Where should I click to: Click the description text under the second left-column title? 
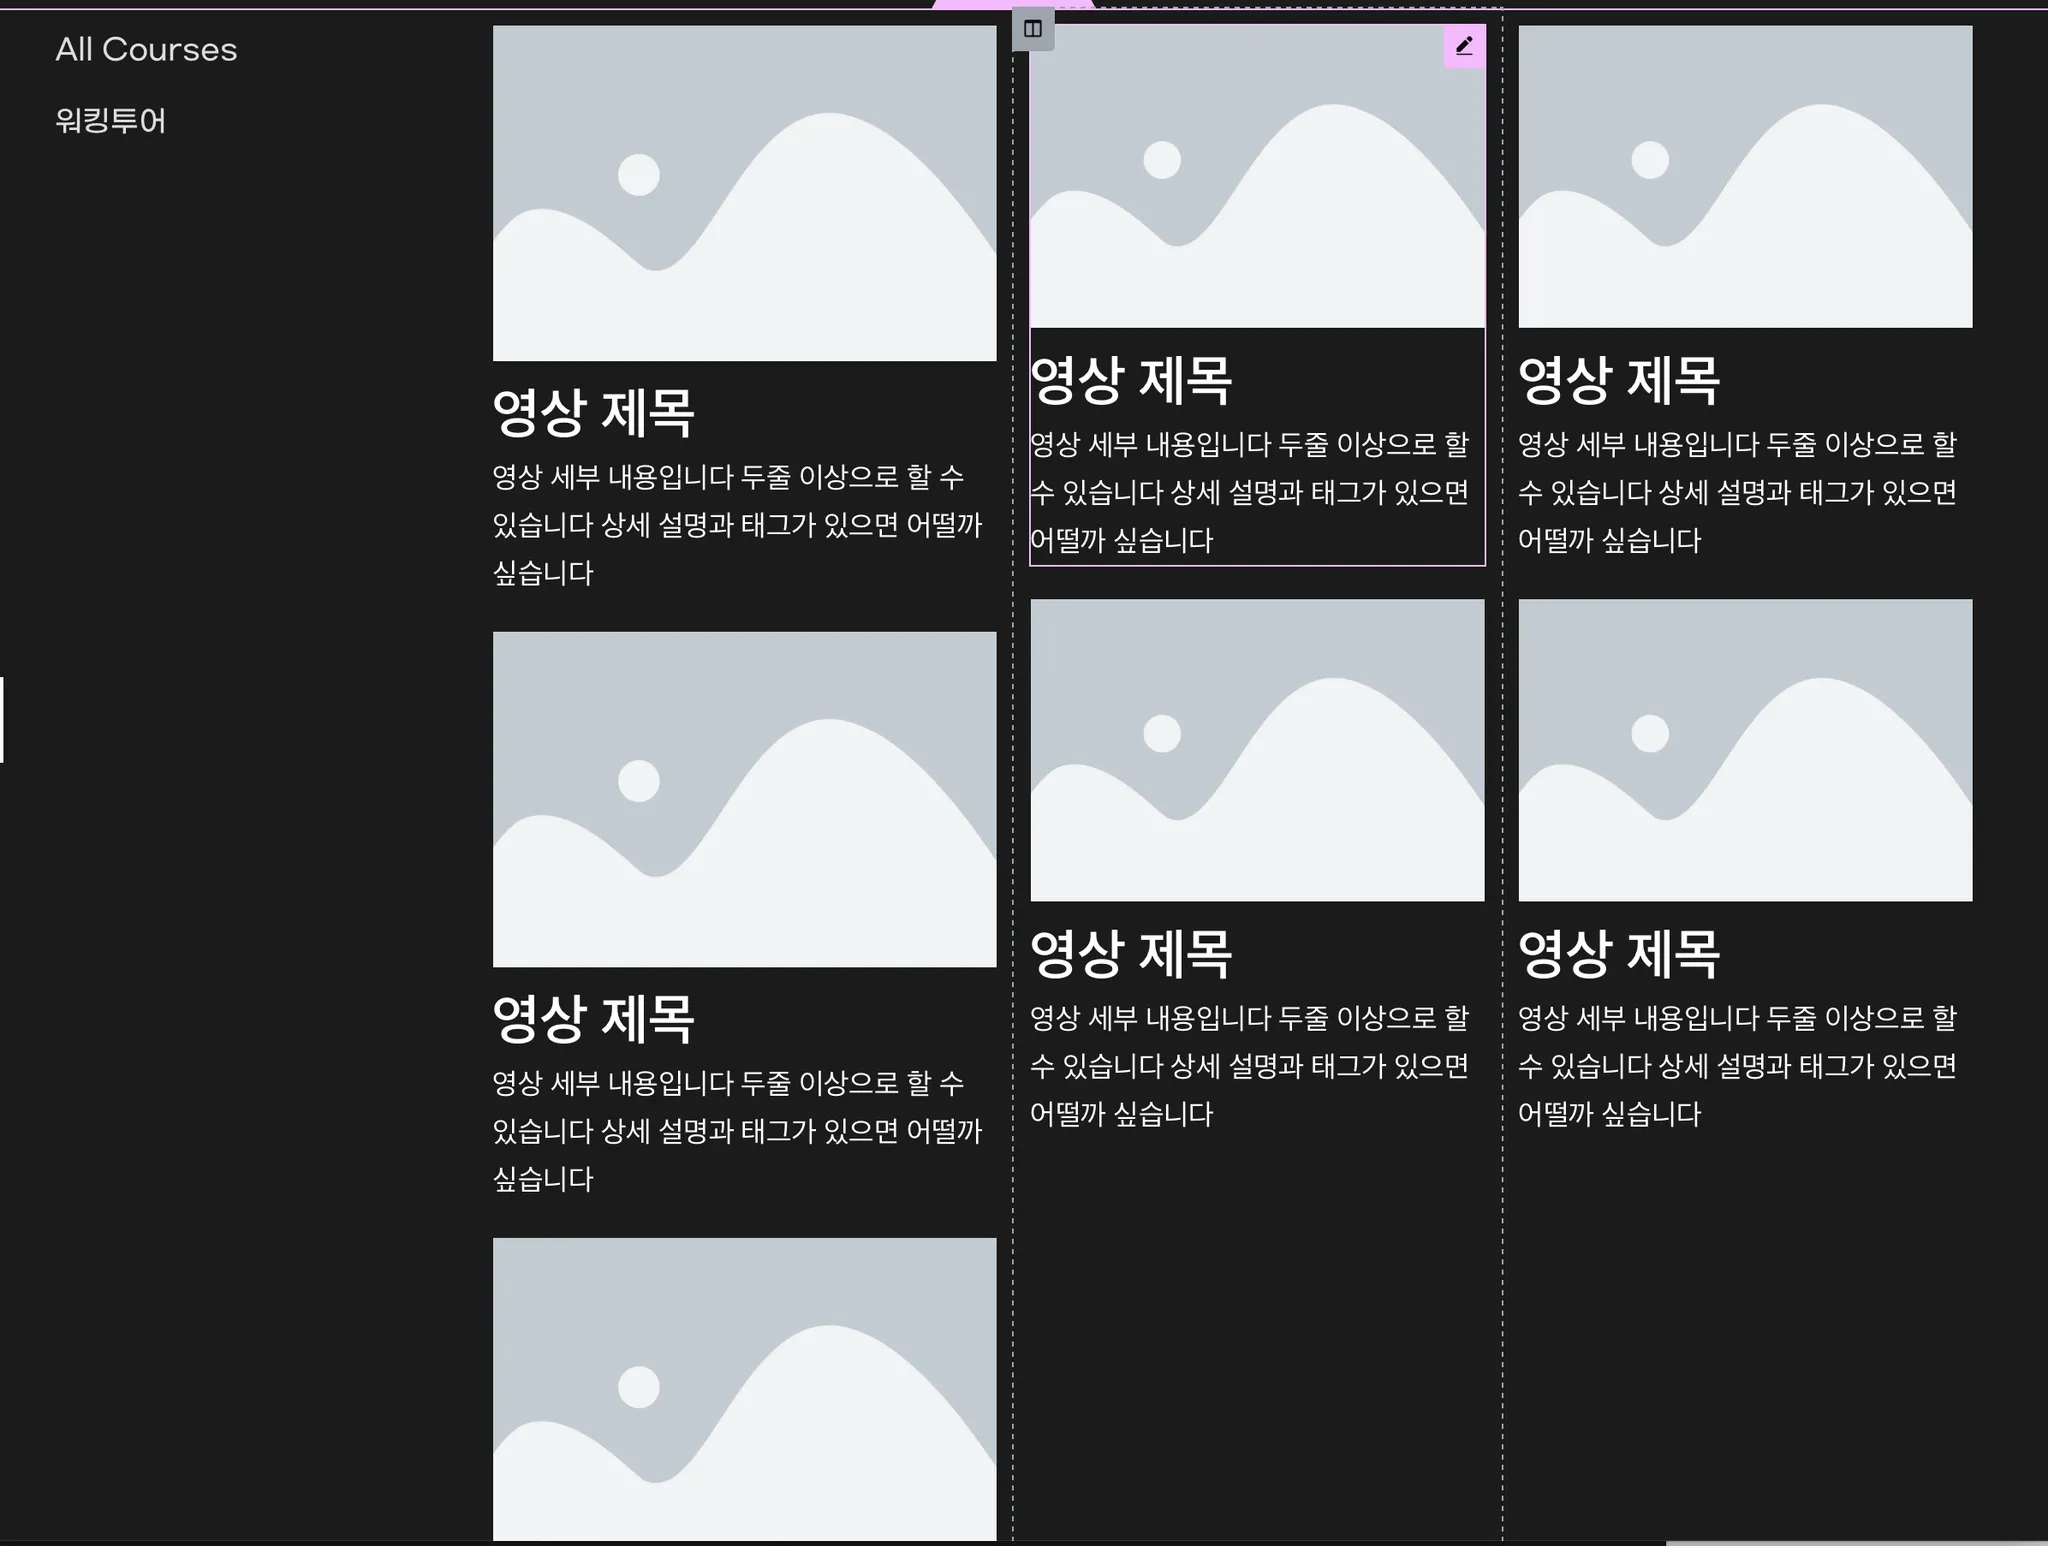(737, 1131)
